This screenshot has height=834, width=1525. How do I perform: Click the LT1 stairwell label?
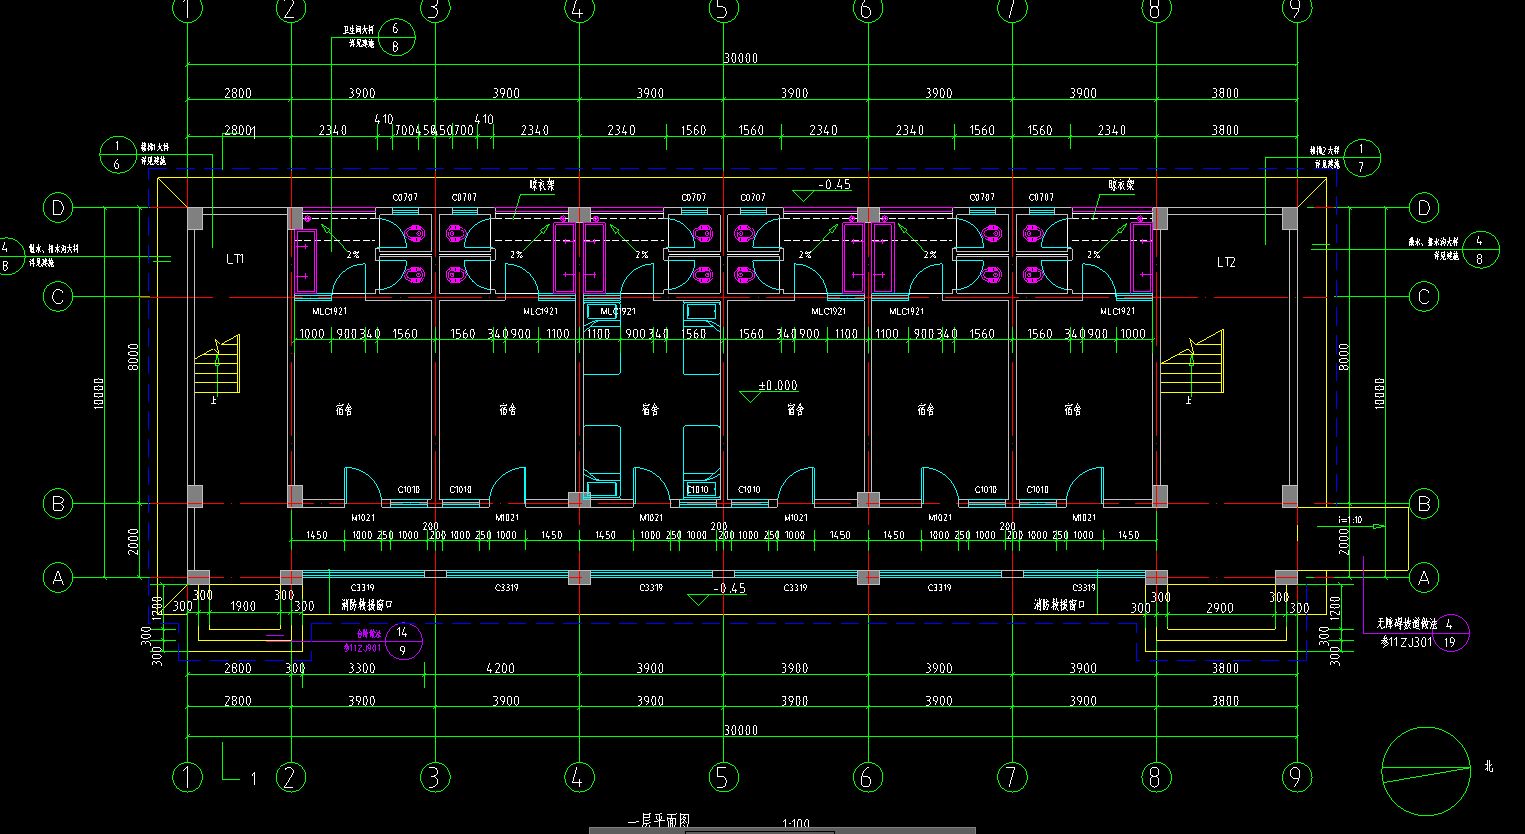point(235,260)
